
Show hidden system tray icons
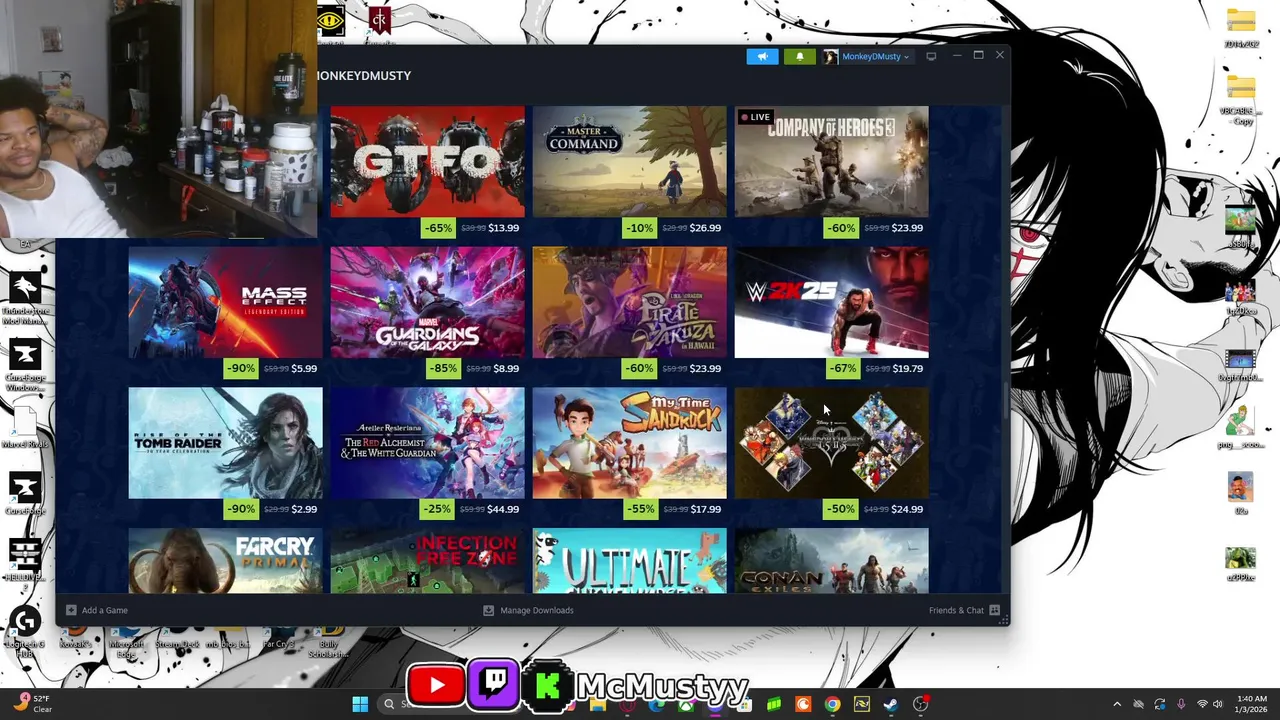tap(1117, 704)
